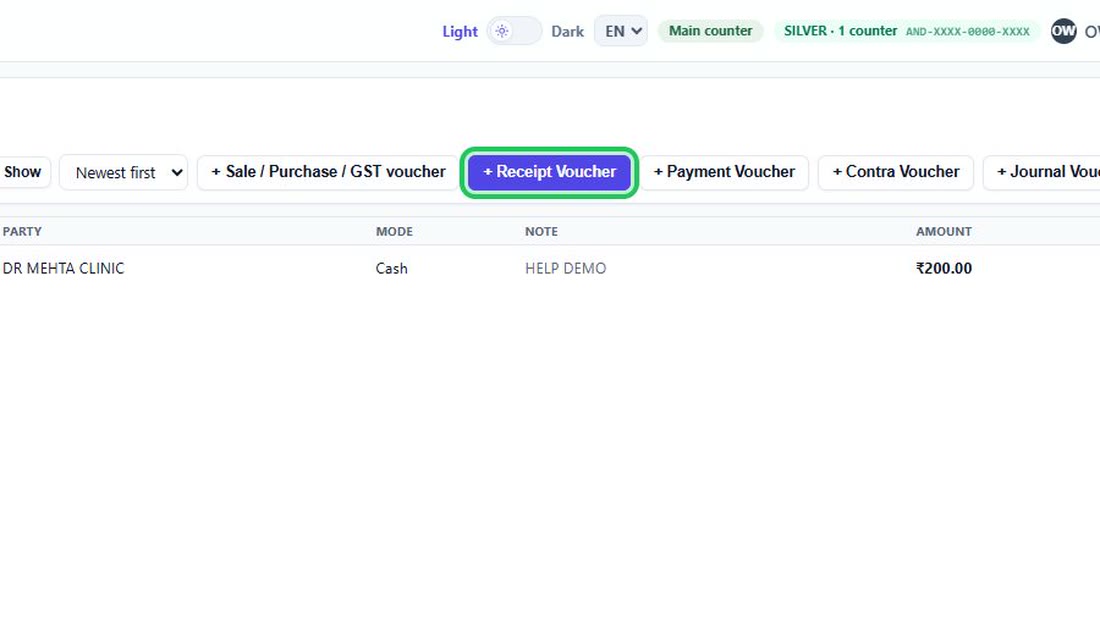
Task: Click the AMOUNT column header
Action: tap(944, 231)
